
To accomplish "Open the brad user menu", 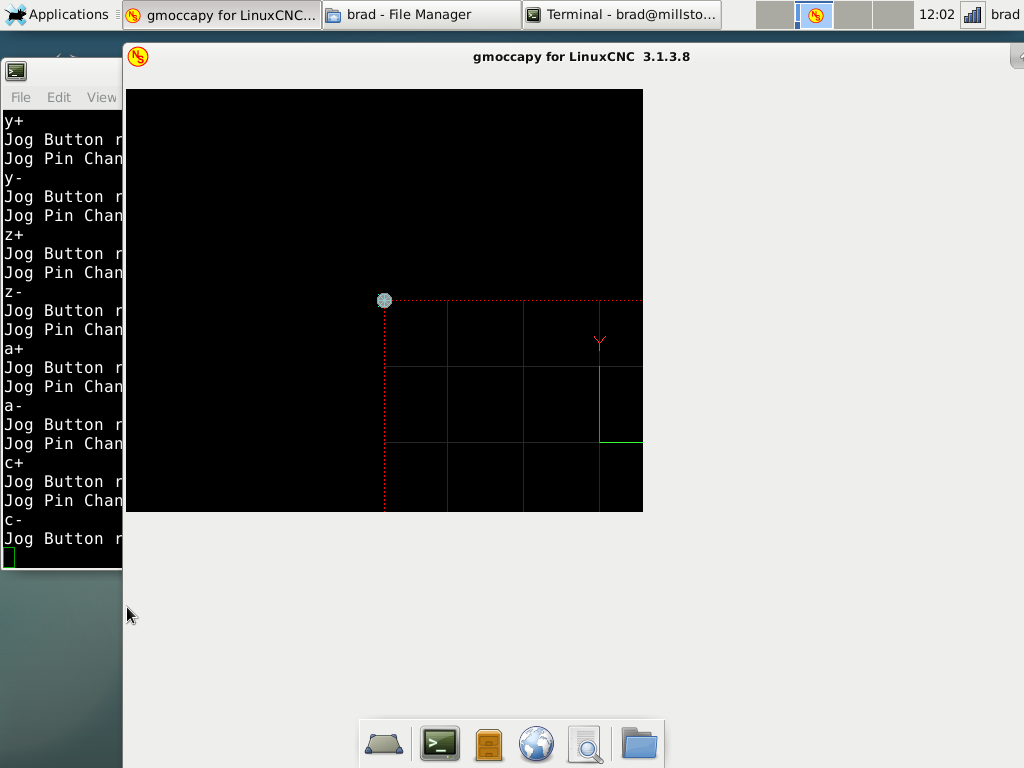I will tap(1005, 14).
